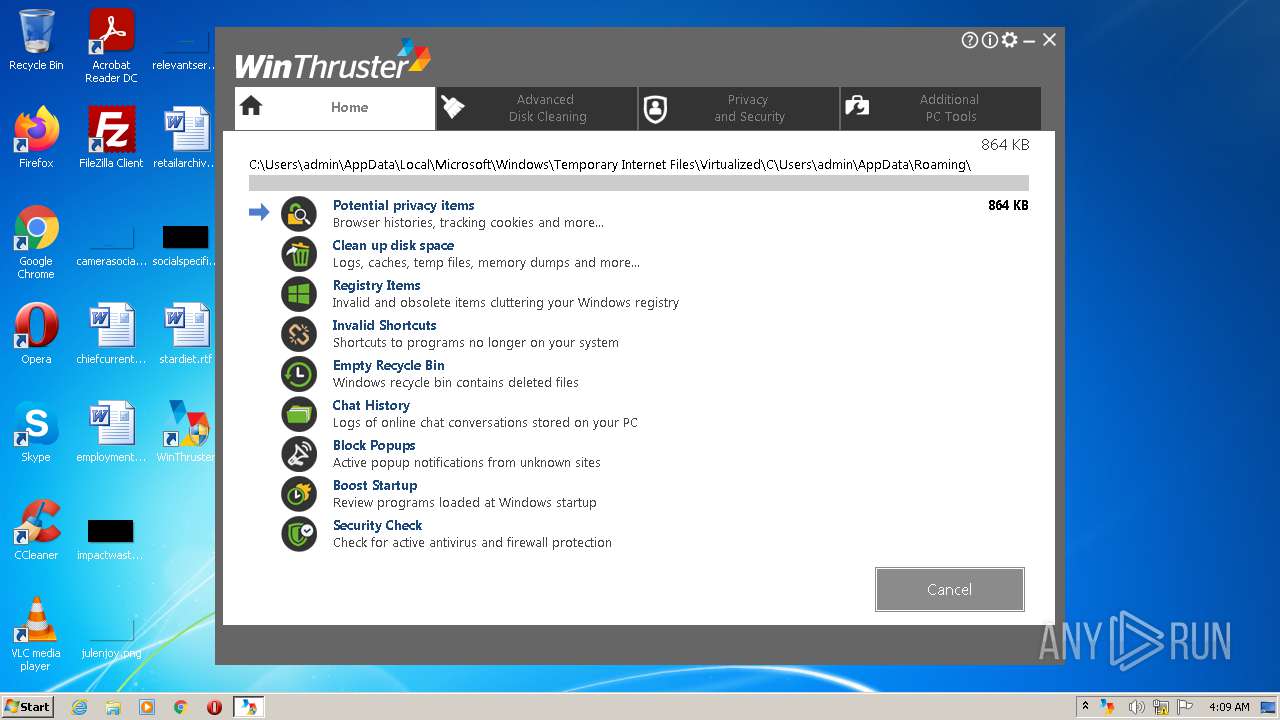Click the Security Check shield icon
This screenshot has height=720, width=1280.
(299, 533)
